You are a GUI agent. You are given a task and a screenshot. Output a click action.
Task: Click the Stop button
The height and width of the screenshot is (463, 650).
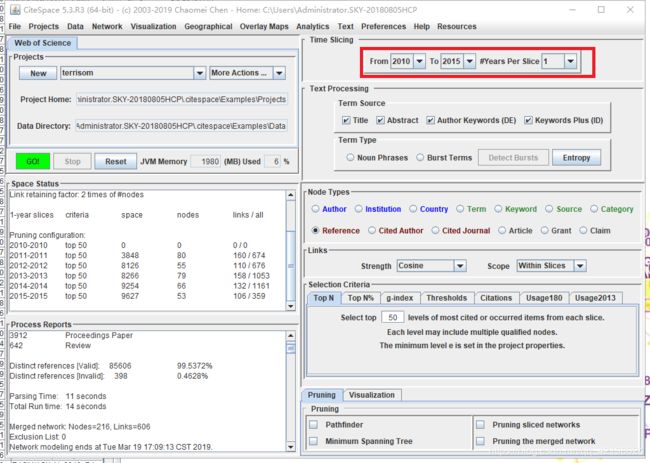73,161
